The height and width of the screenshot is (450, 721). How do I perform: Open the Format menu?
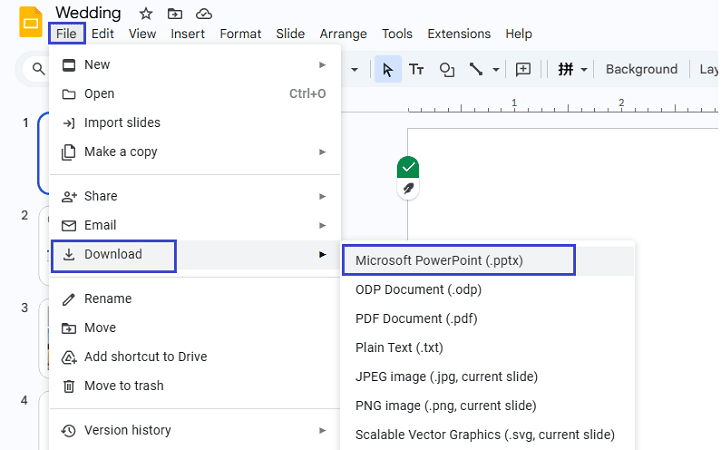pos(240,34)
